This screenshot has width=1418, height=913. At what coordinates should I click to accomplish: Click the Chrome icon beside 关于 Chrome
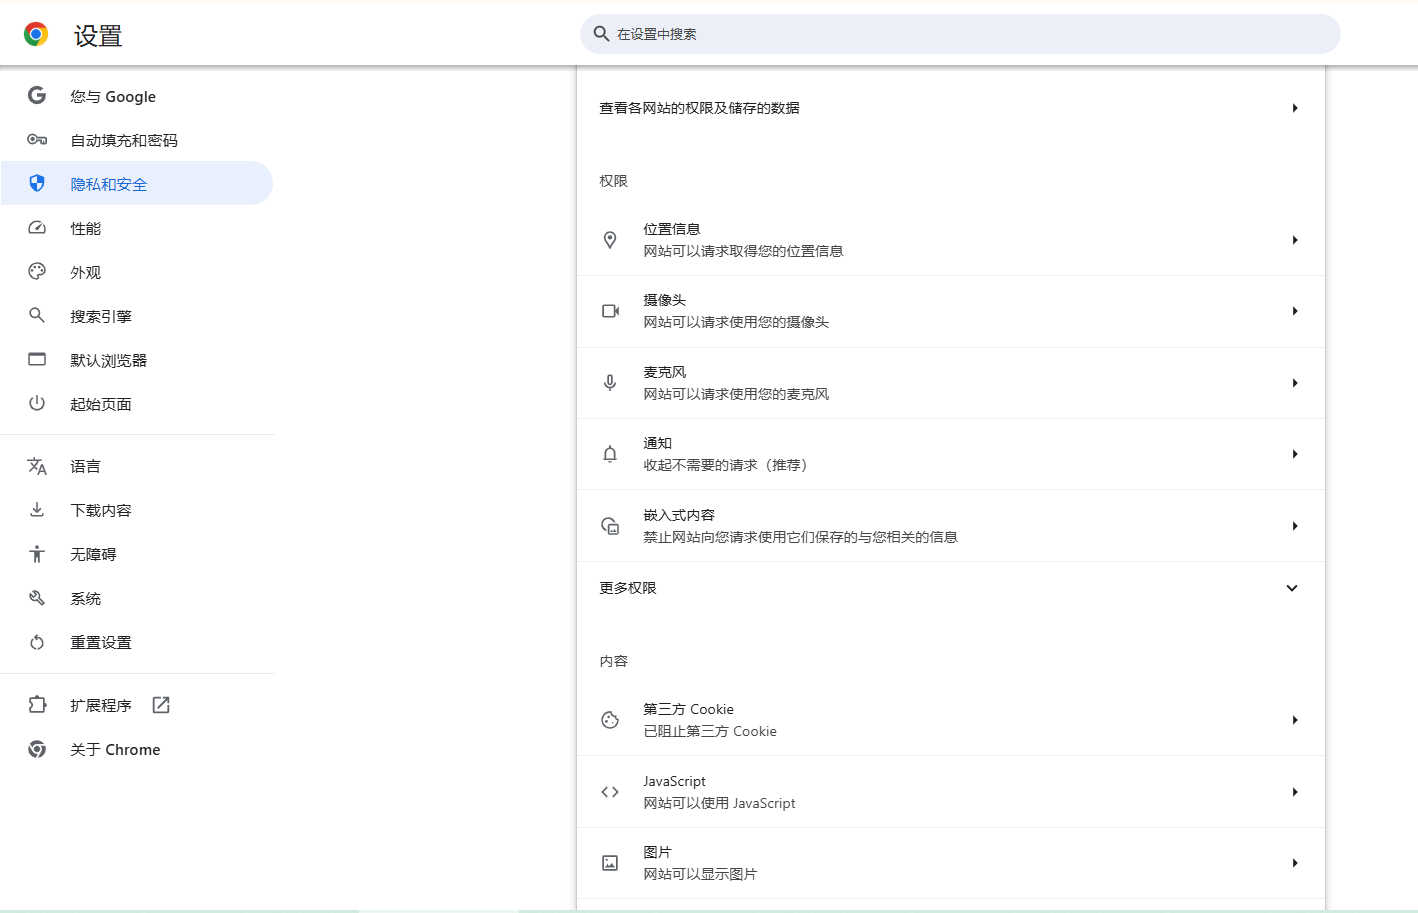37,749
